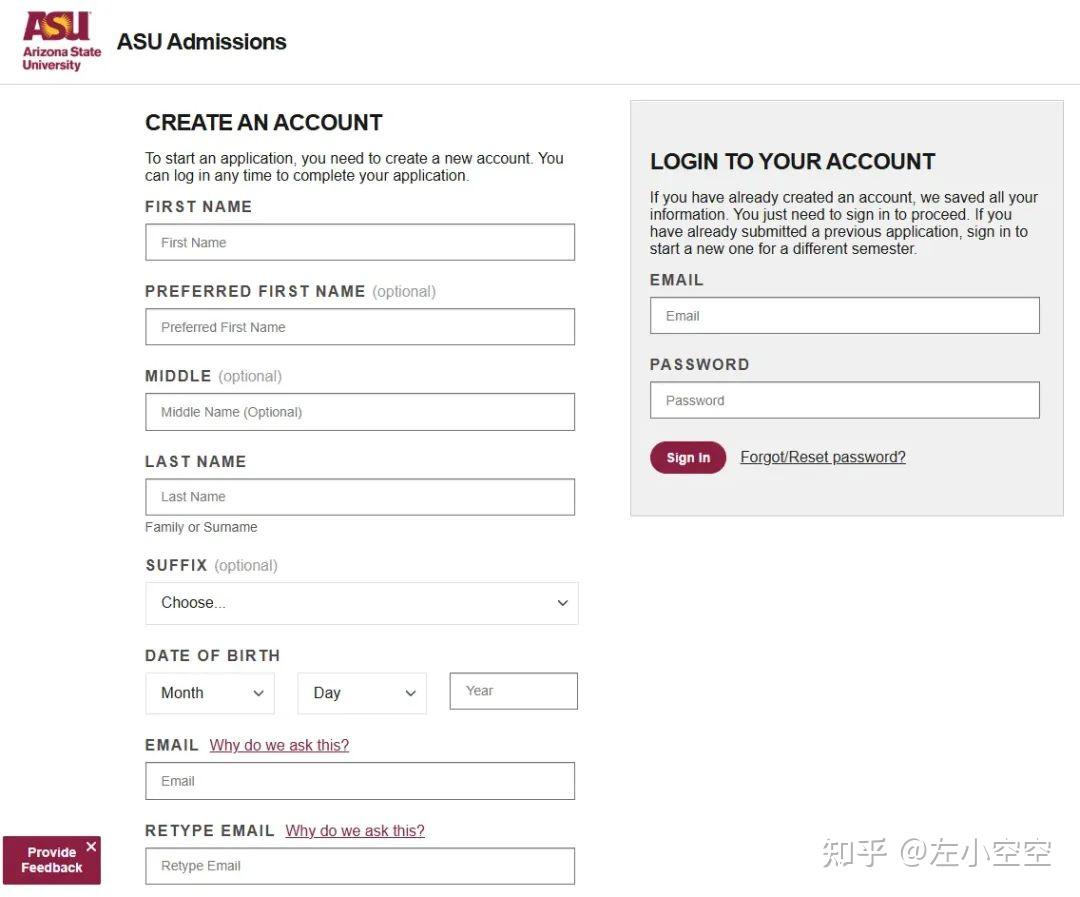Expand the Suffix dropdown
This screenshot has height=897, width=1080.
coord(361,603)
